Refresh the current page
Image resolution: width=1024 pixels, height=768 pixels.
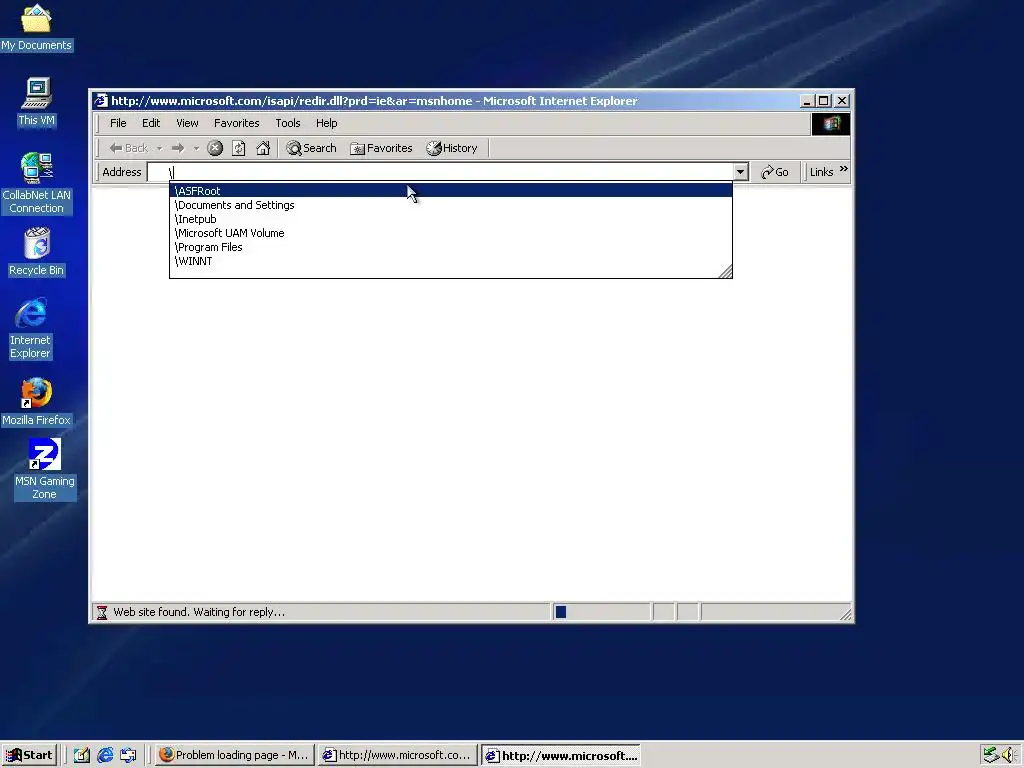pyautogui.click(x=239, y=148)
